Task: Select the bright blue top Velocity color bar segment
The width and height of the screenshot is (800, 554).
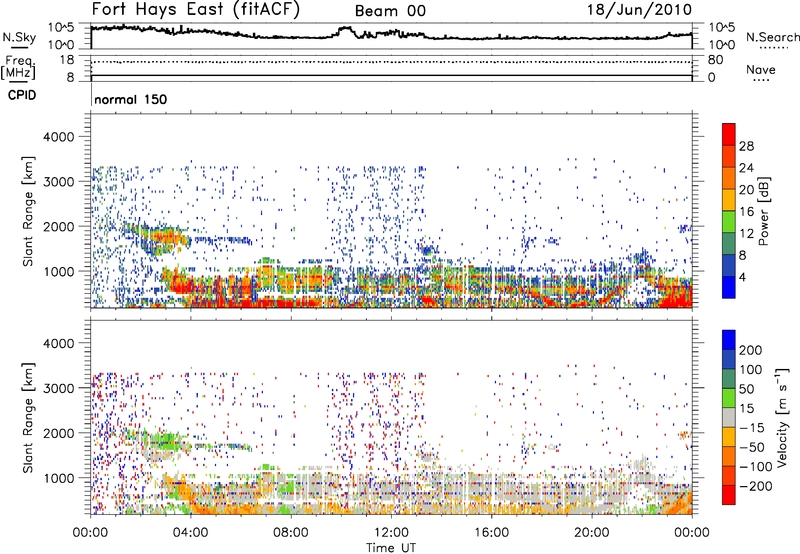Action: point(729,340)
